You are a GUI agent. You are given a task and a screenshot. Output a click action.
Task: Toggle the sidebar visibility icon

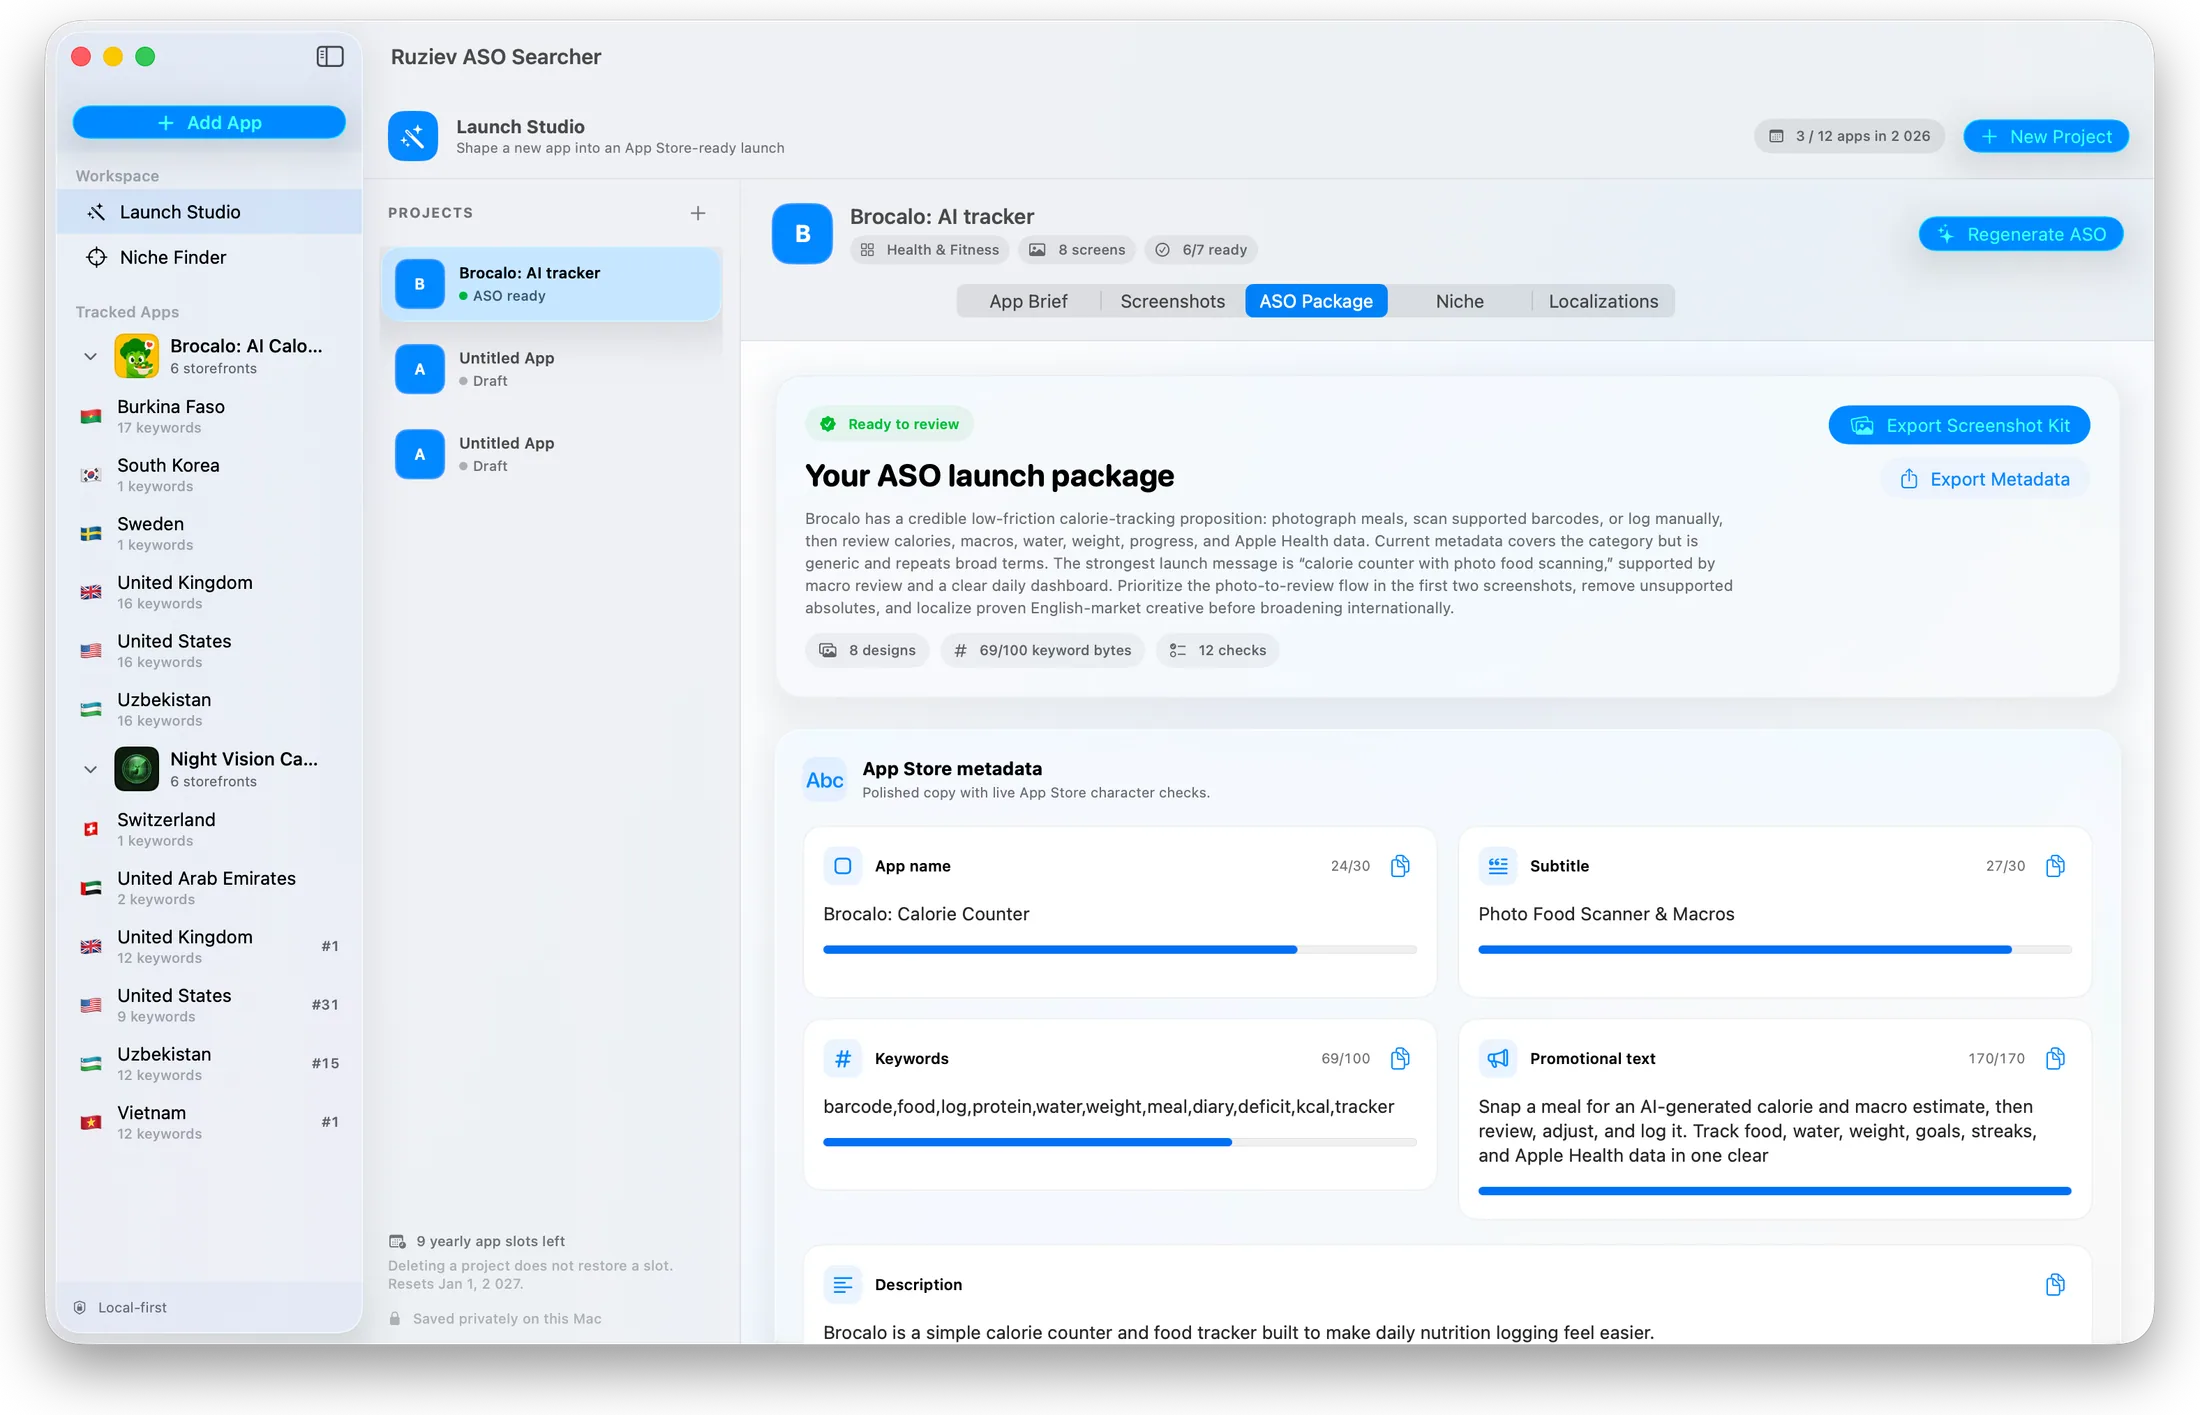coord(330,57)
